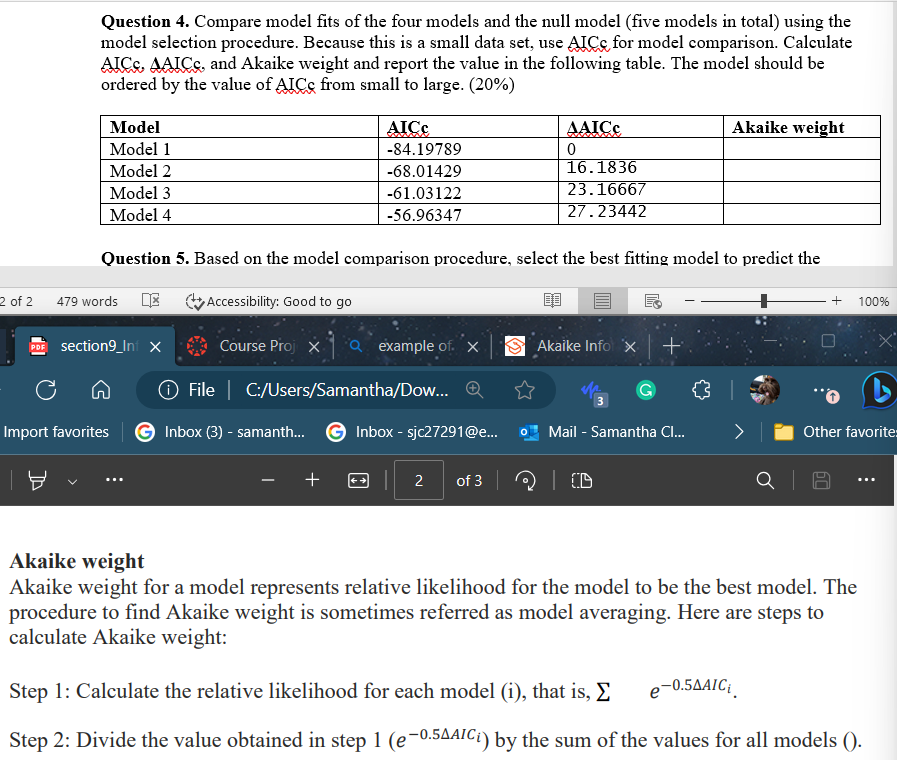Click the 479 words count

click(87, 301)
